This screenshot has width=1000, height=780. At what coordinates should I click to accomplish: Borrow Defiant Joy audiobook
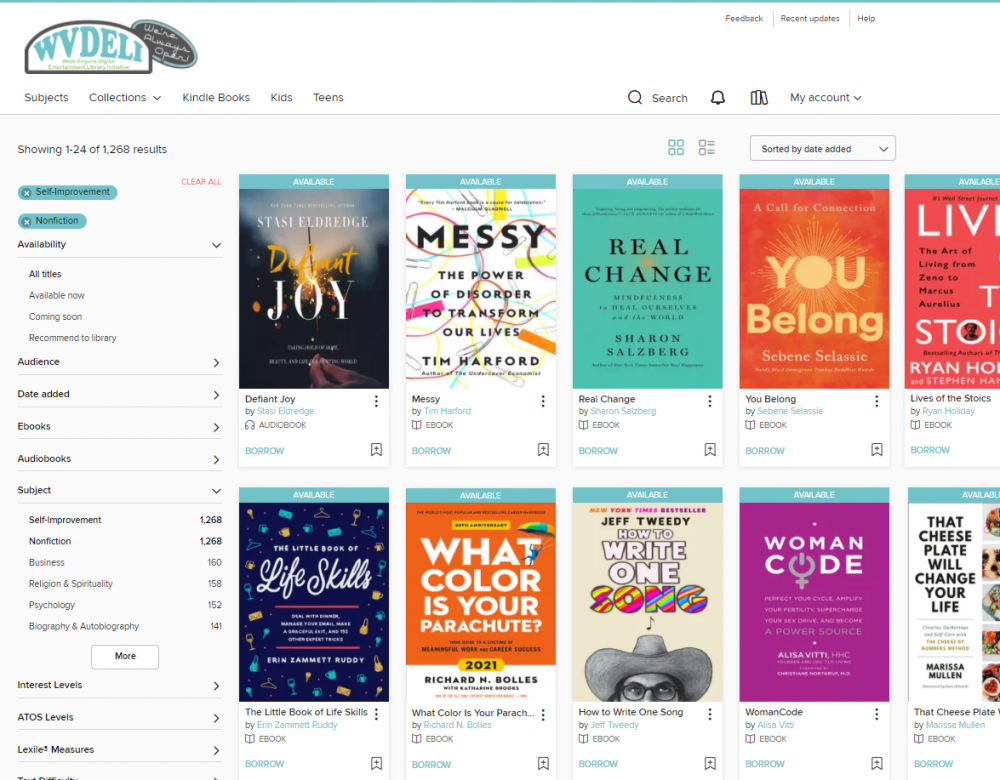point(265,451)
